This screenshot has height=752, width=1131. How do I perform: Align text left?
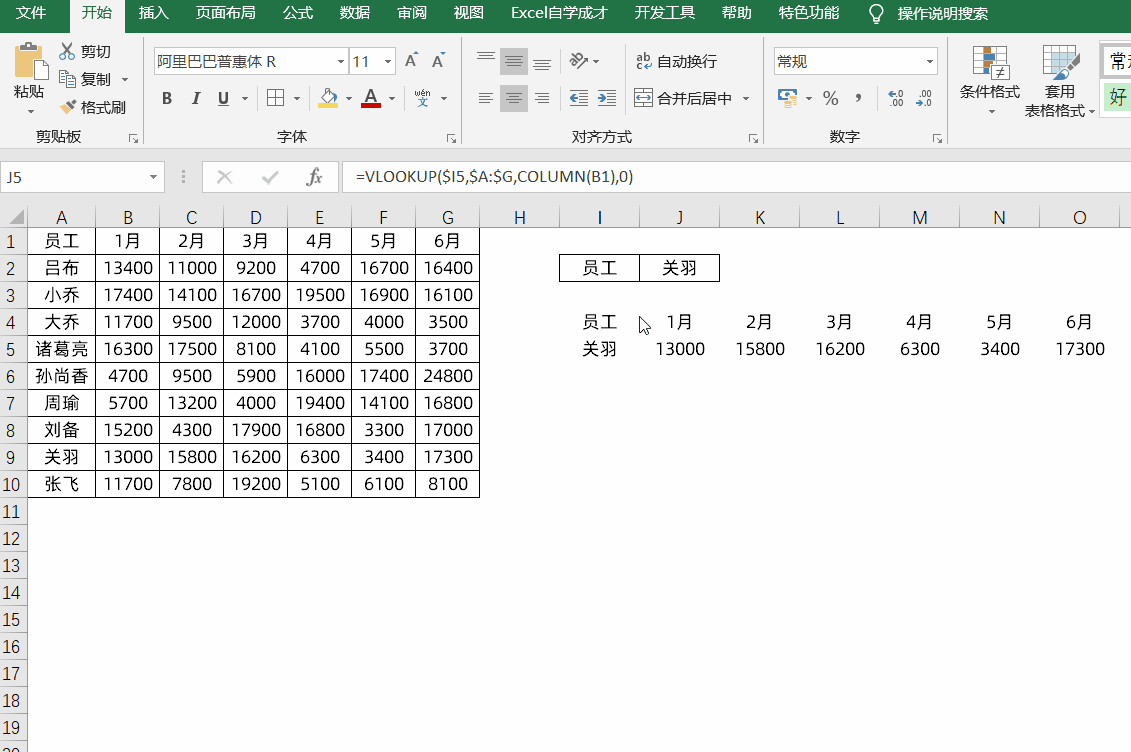pyautogui.click(x=485, y=98)
